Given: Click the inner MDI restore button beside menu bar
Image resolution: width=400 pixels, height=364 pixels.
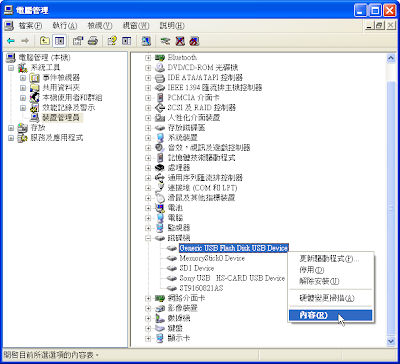Looking at the screenshot, I should [379, 26].
